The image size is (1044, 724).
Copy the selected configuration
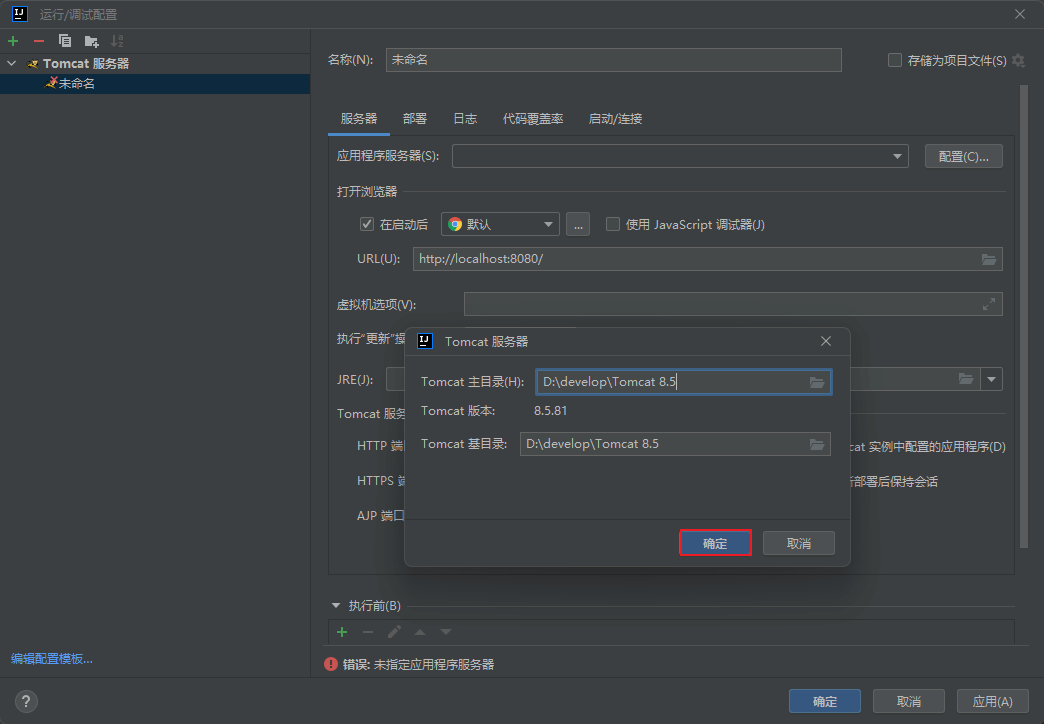tap(65, 41)
